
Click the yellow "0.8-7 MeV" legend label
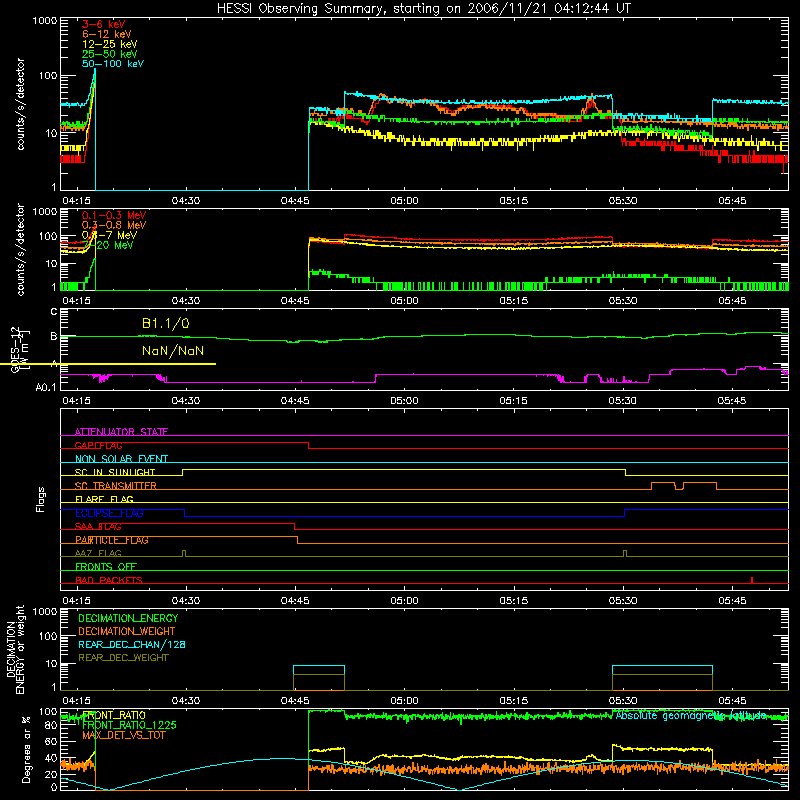[109, 235]
